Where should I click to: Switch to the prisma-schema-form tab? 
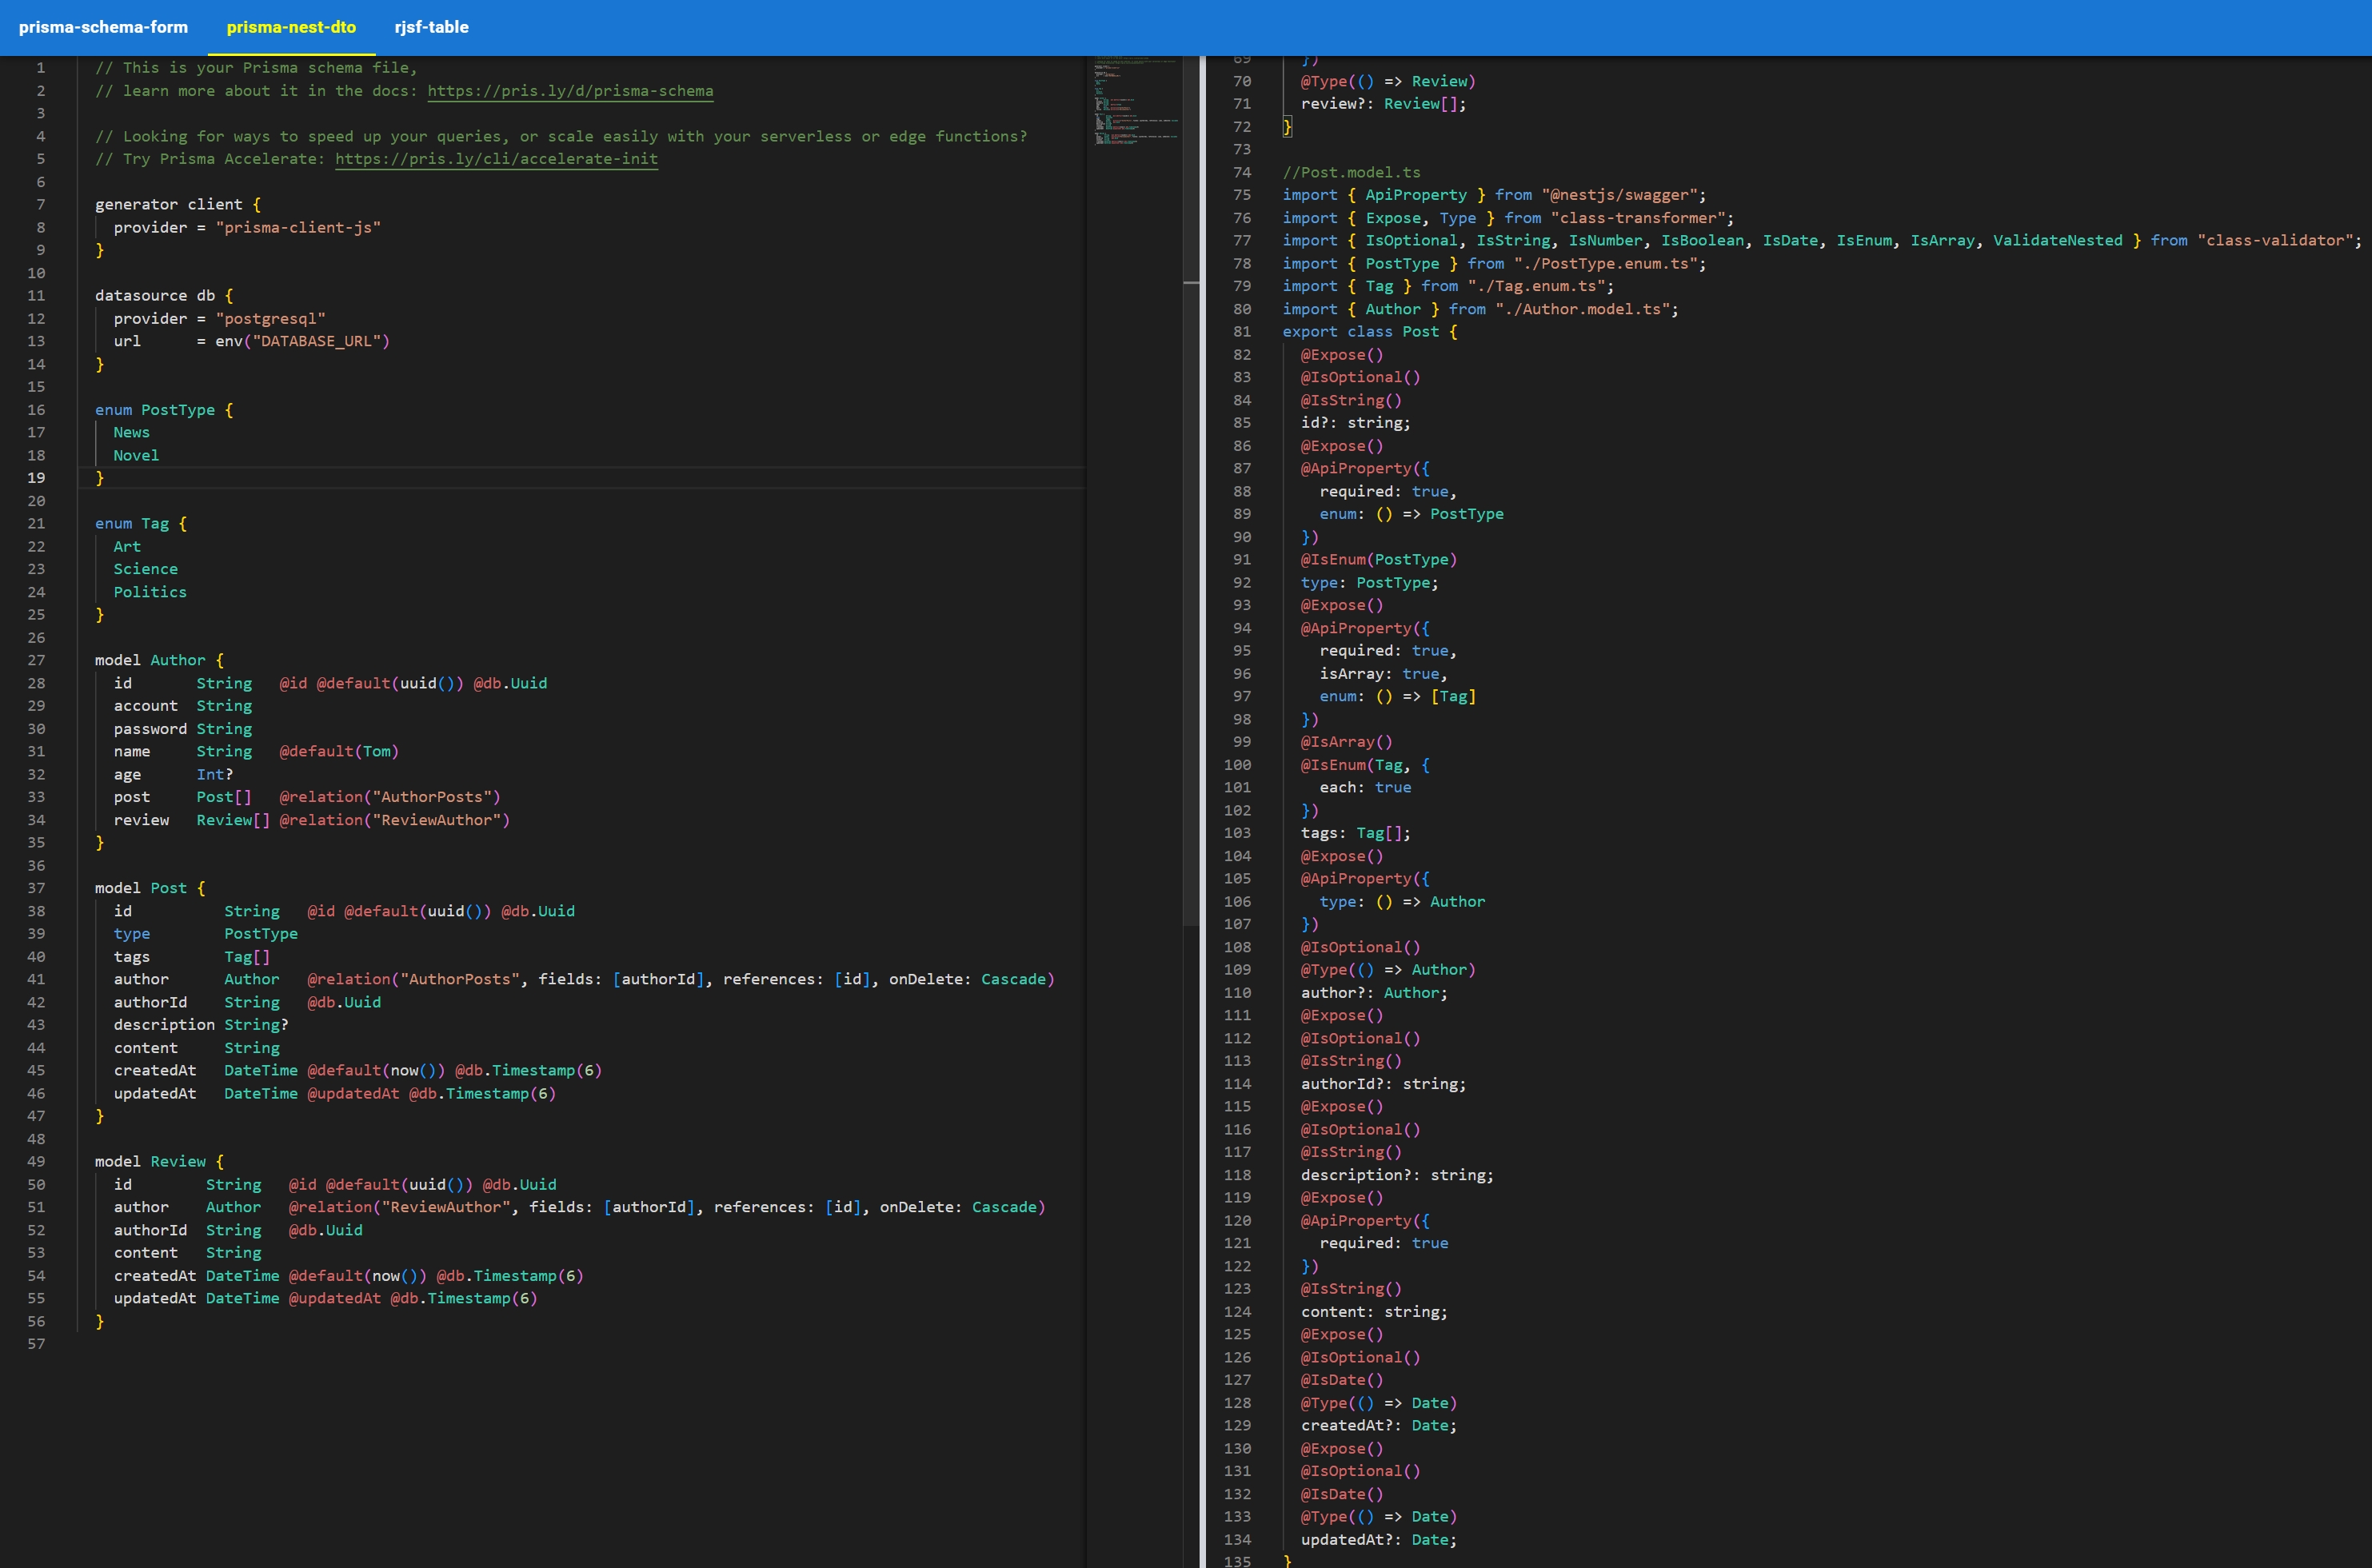coord(103,27)
